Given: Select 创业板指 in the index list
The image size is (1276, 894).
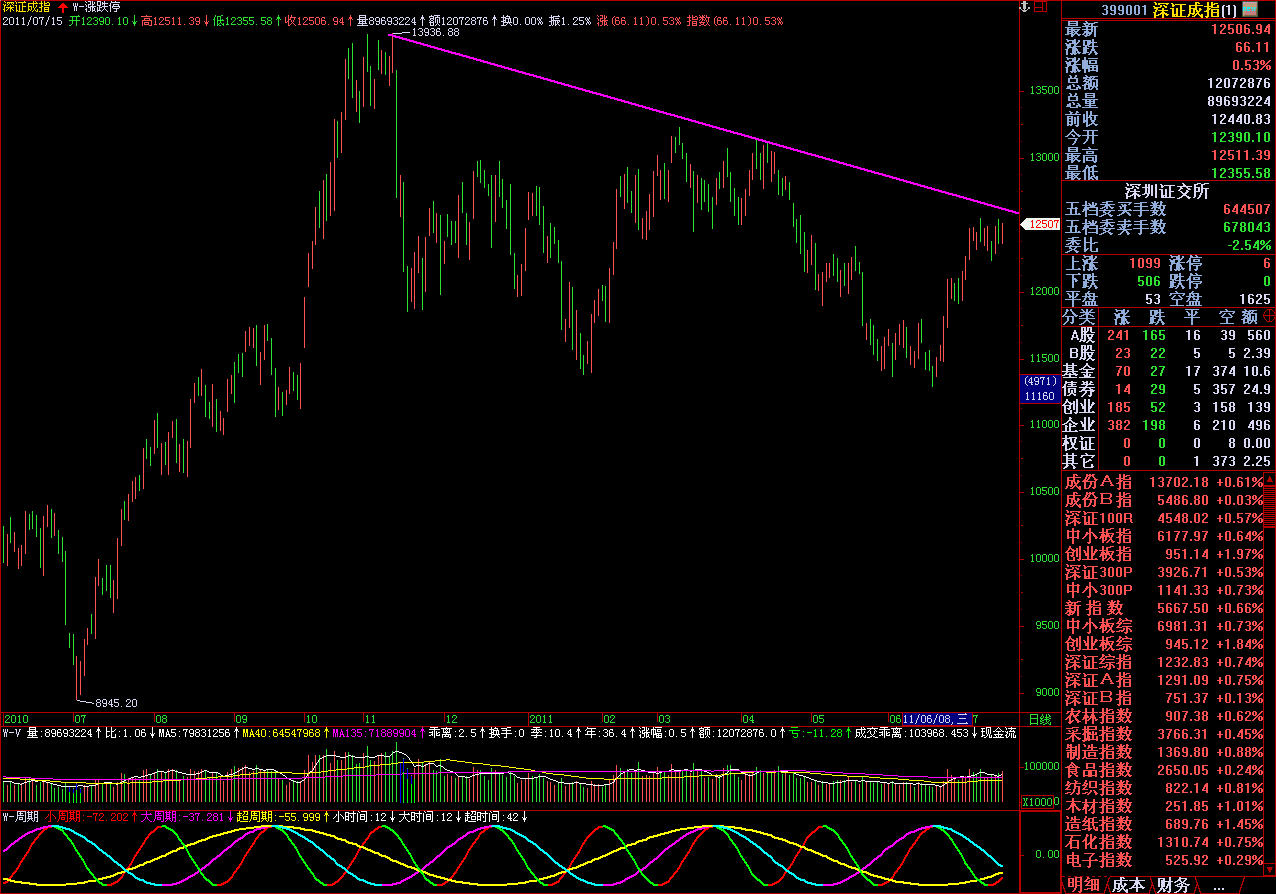Looking at the screenshot, I should point(1098,554).
